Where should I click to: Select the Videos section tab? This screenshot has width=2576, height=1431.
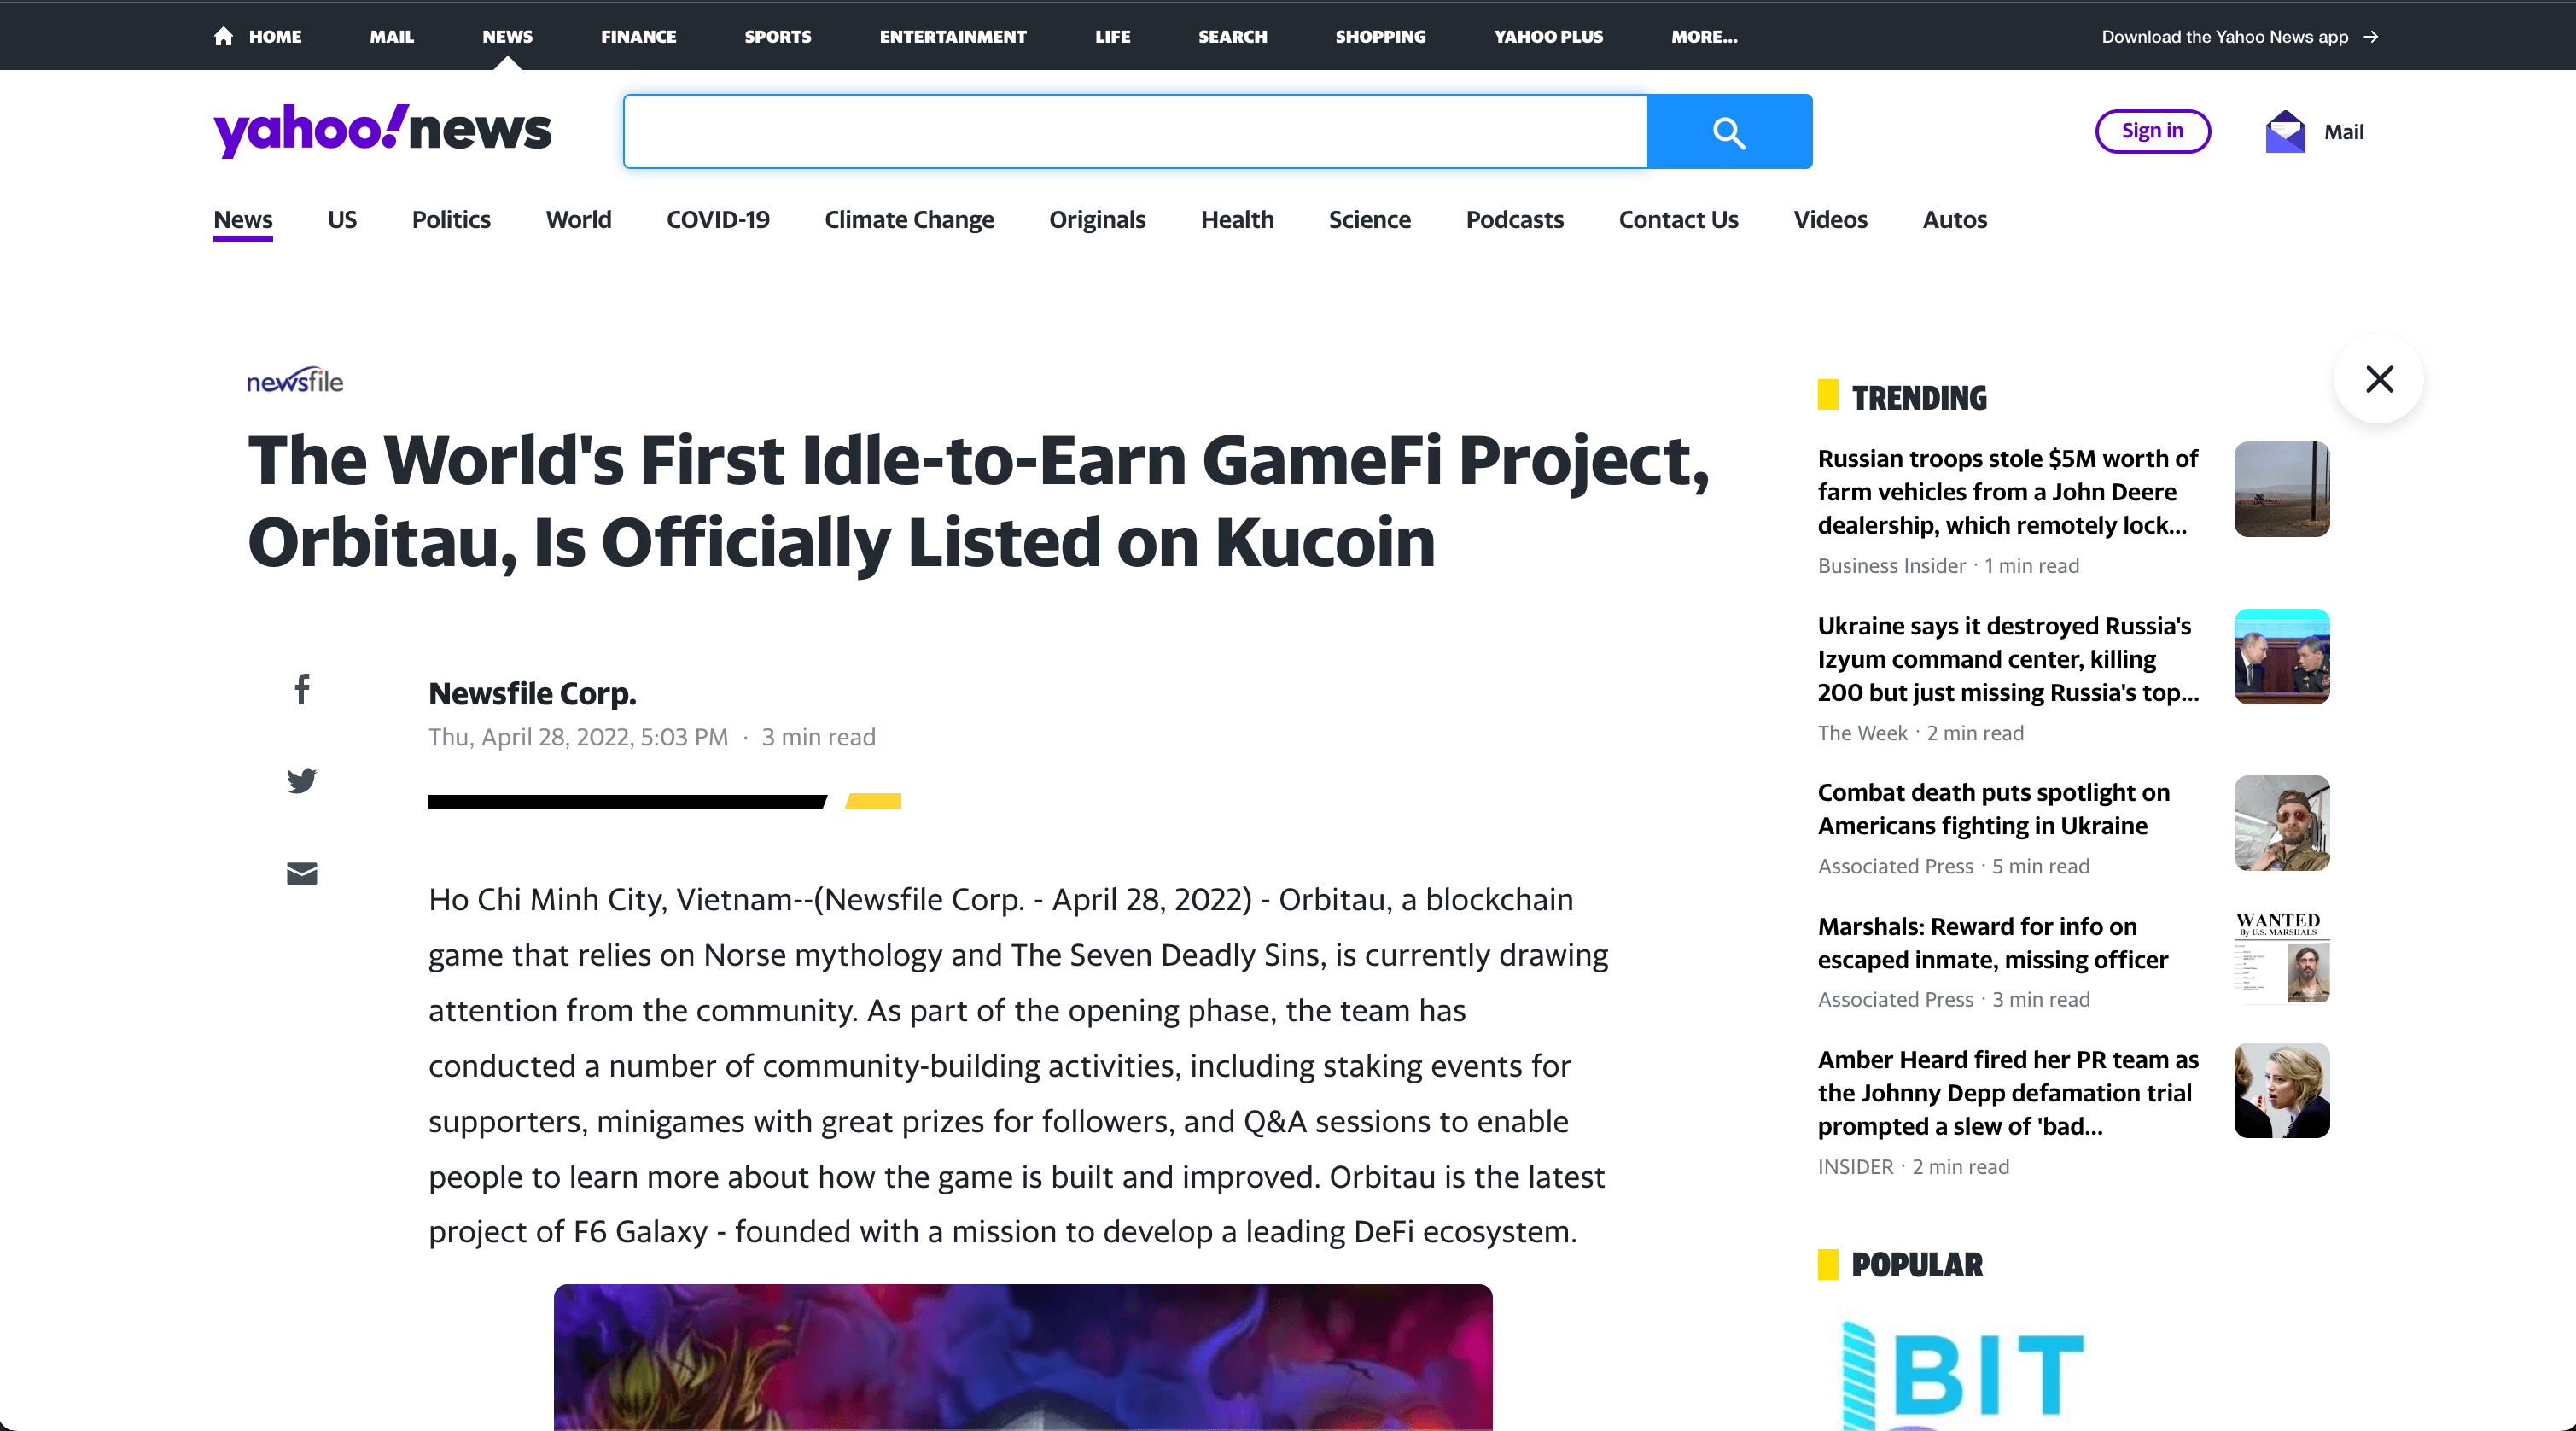coord(1830,220)
